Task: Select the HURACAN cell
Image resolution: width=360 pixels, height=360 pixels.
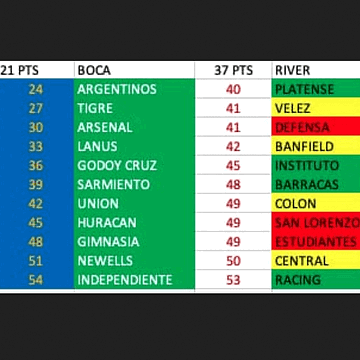Action: point(134,222)
